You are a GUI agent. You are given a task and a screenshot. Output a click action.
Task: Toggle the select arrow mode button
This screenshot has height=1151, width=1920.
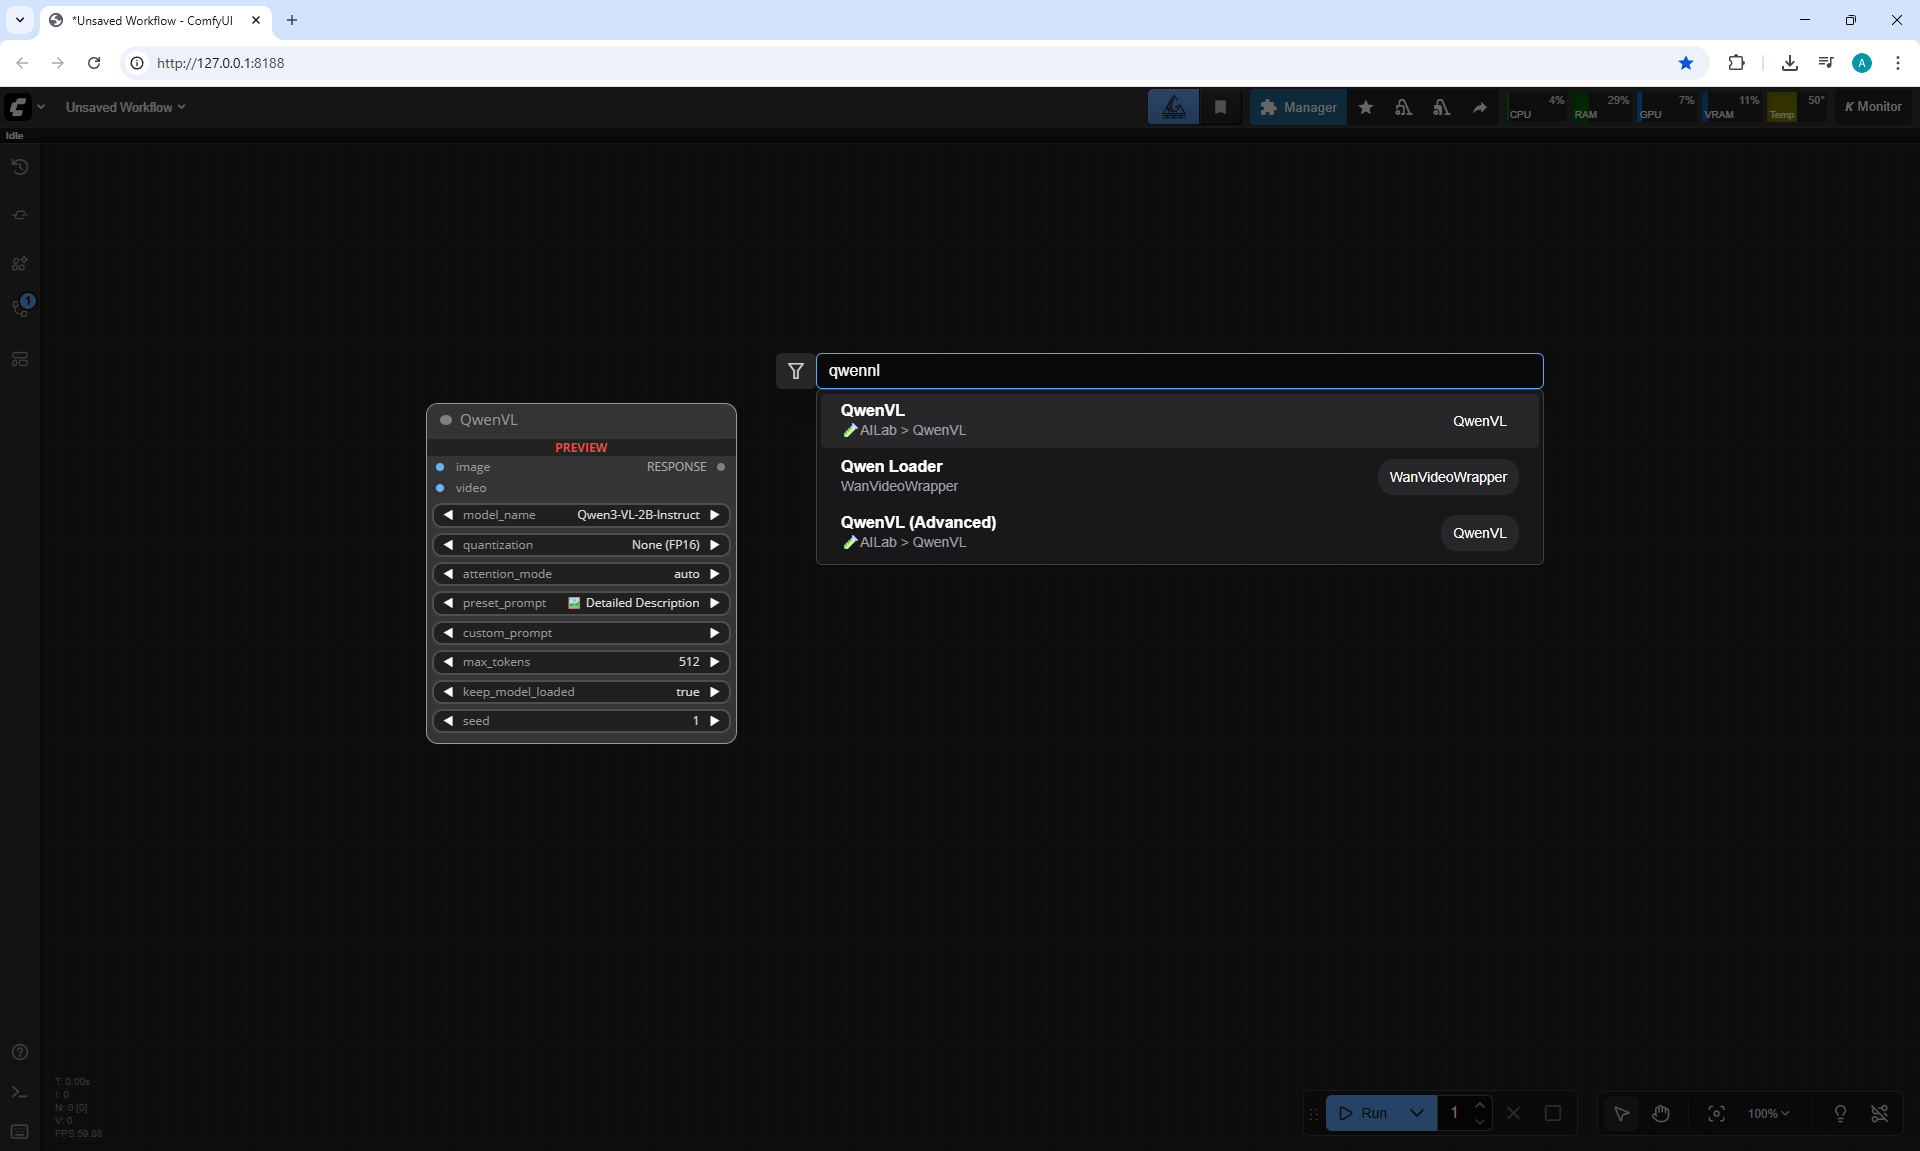coord(1621,1113)
